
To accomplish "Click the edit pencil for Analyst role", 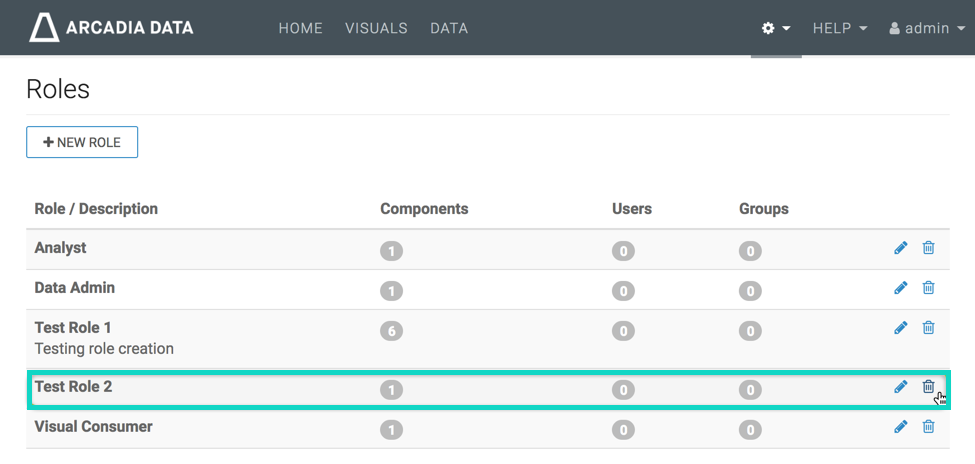I will tap(900, 248).
